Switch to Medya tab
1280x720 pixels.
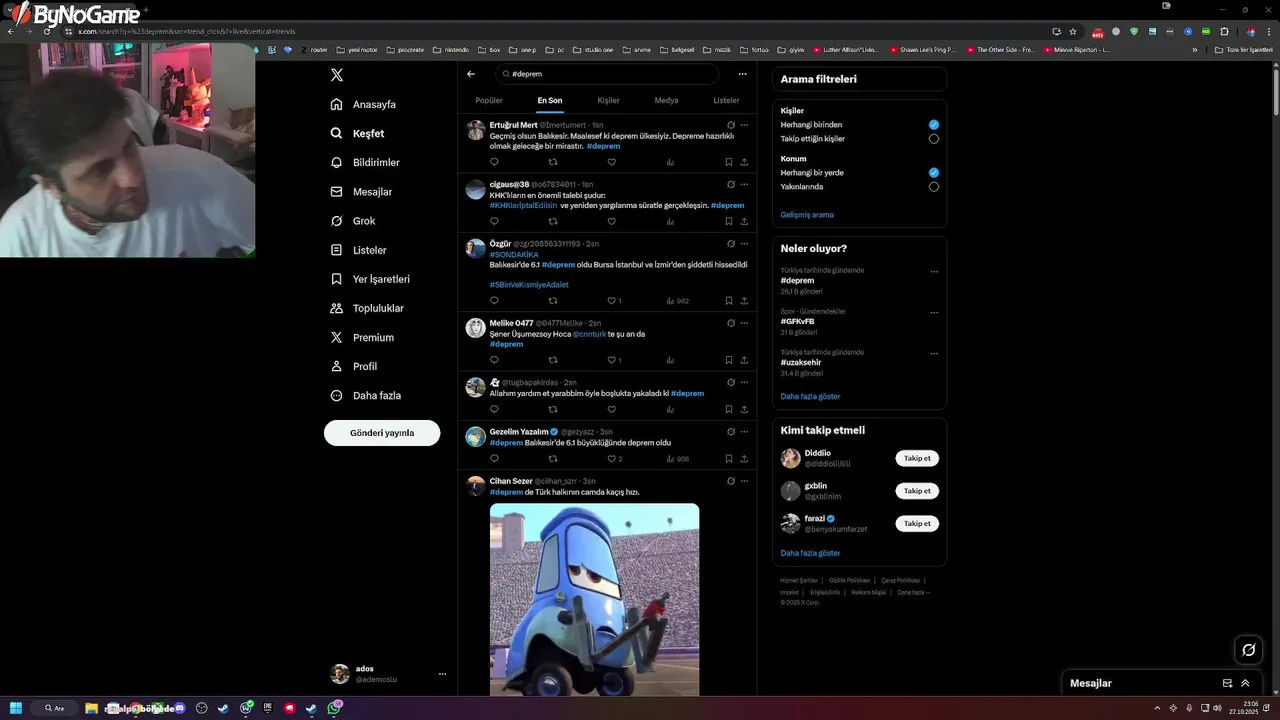666,100
